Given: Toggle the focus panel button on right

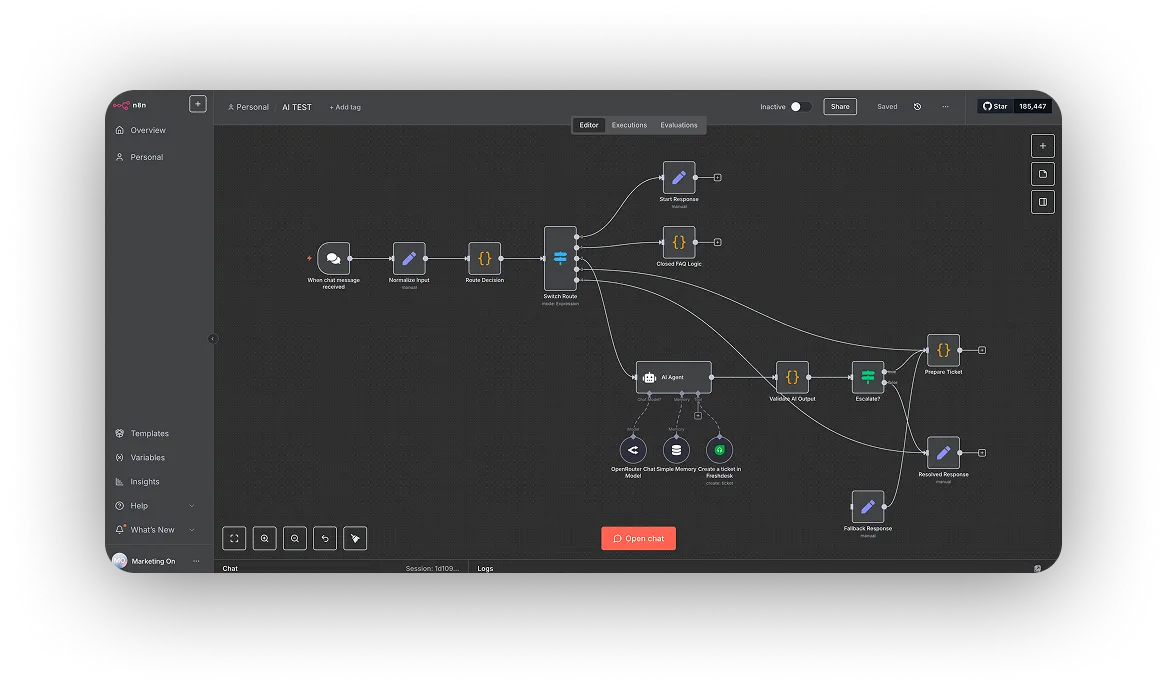Looking at the screenshot, I should pyautogui.click(x=1042, y=202).
